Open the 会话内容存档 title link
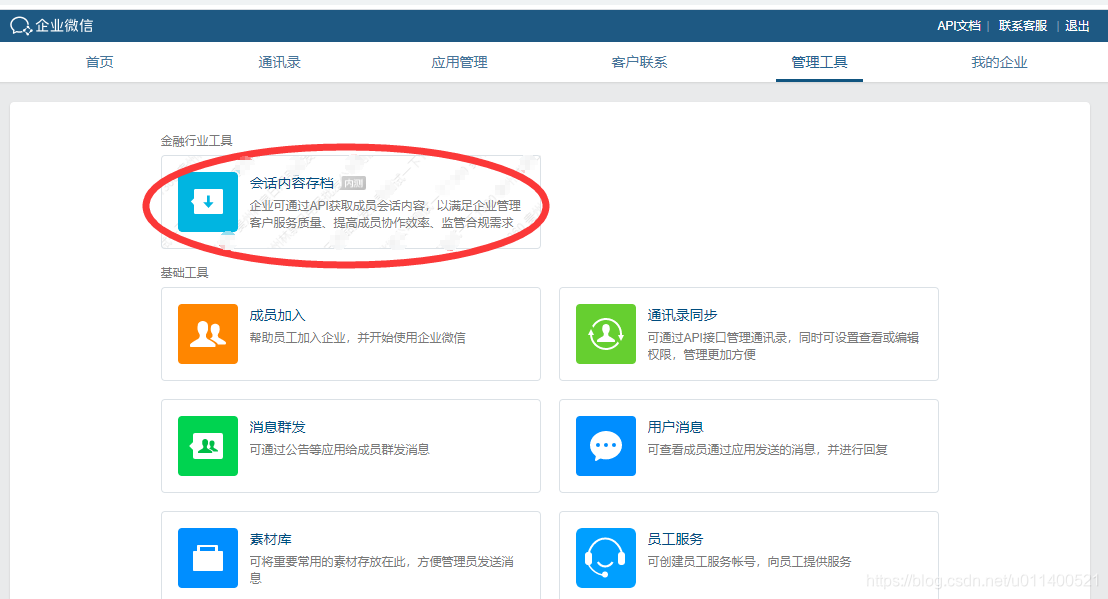The height and width of the screenshot is (599, 1108). click(292, 183)
